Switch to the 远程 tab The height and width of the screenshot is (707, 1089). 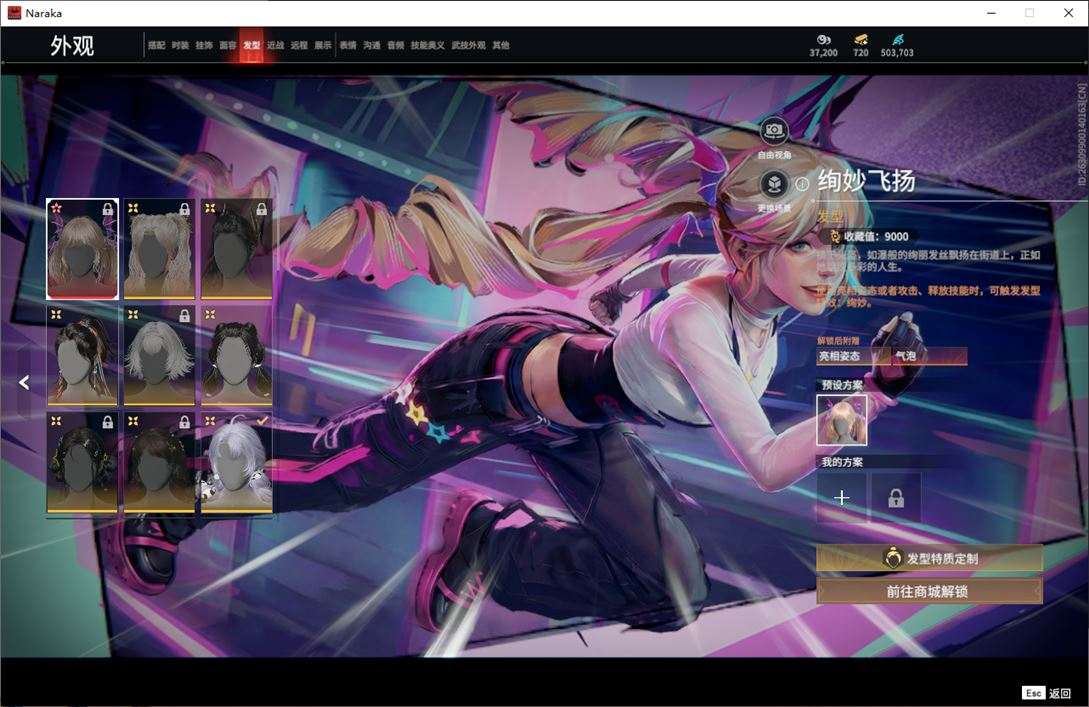tap(299, 45)
